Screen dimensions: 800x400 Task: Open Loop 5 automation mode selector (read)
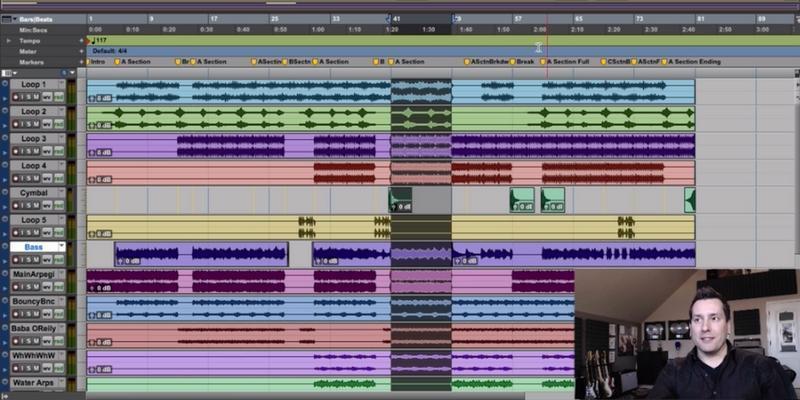59,232
